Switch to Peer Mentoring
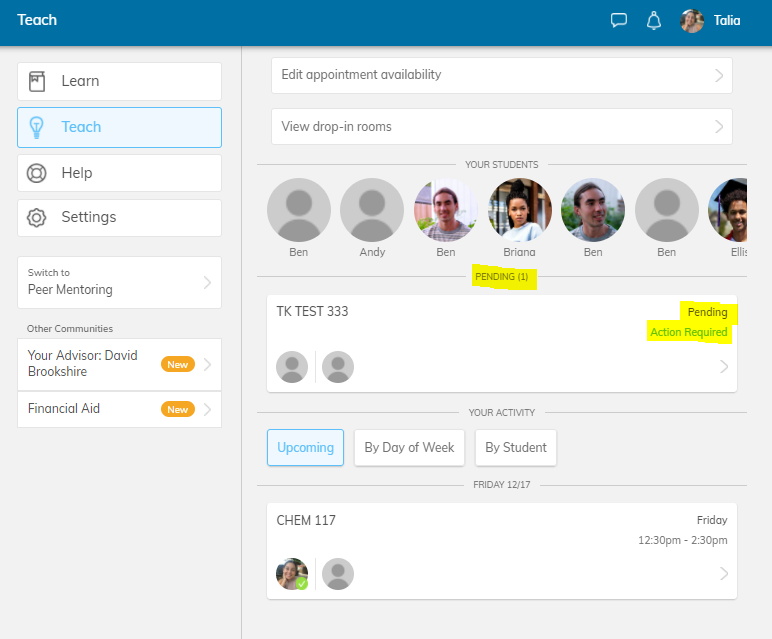The image size is (772, 639). click(119, 283)
